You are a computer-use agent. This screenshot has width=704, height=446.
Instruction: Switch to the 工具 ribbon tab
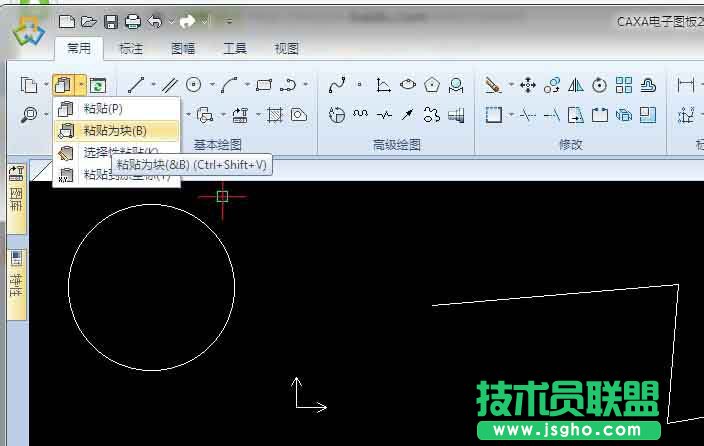click(235, 48)
